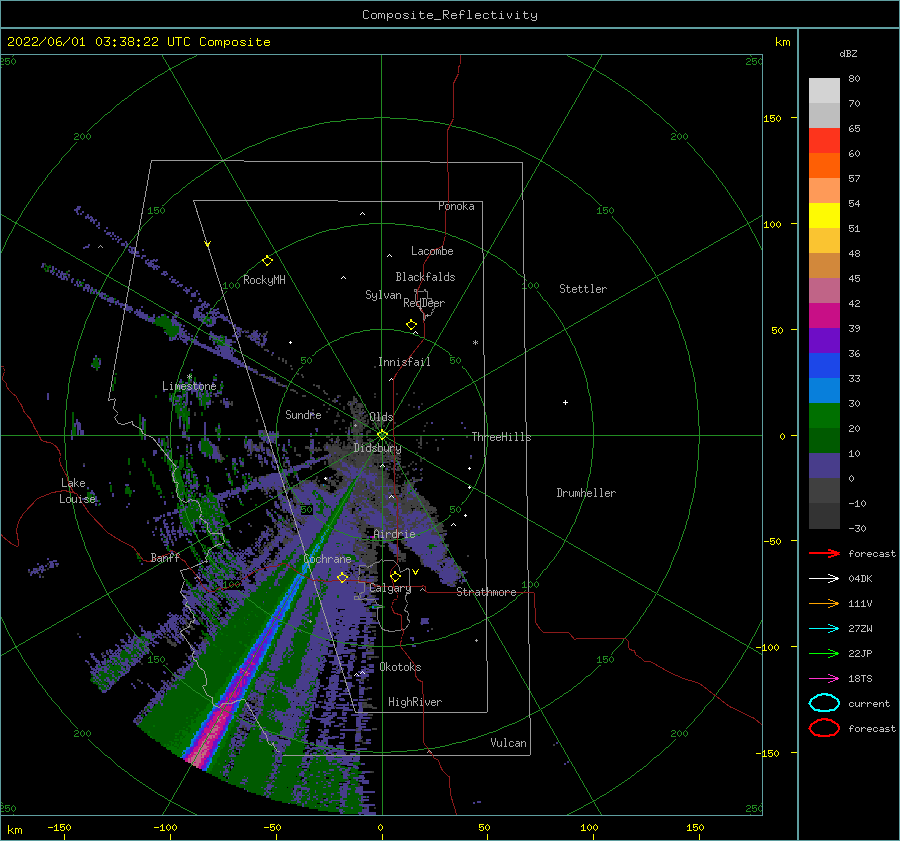The height and width of the screenshot is (841, 900).
Task: Click the yellow diamond marker below RedDeer
Action: pos(412,325)
